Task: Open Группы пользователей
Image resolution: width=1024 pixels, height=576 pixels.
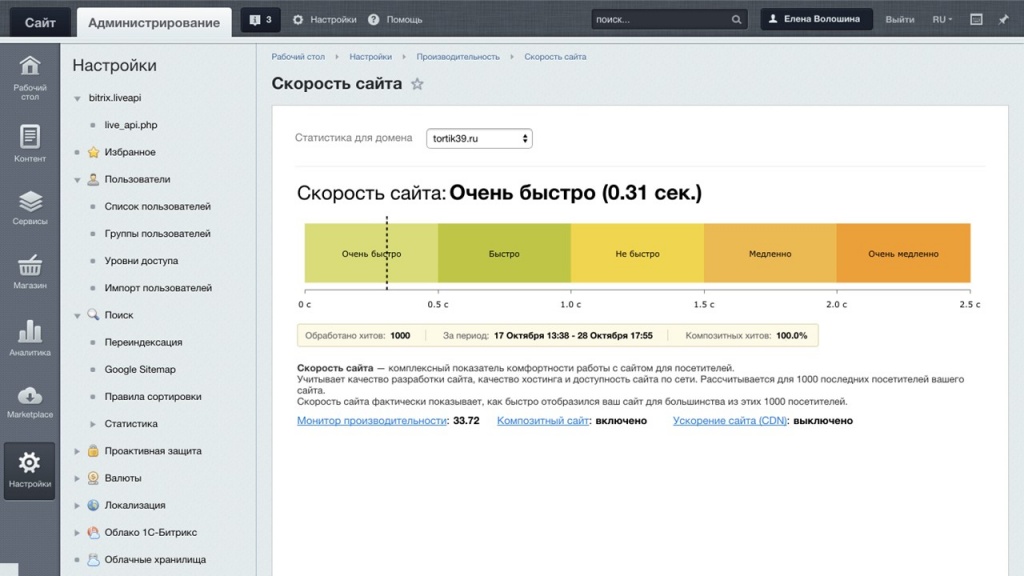Action: click(157, 234)
